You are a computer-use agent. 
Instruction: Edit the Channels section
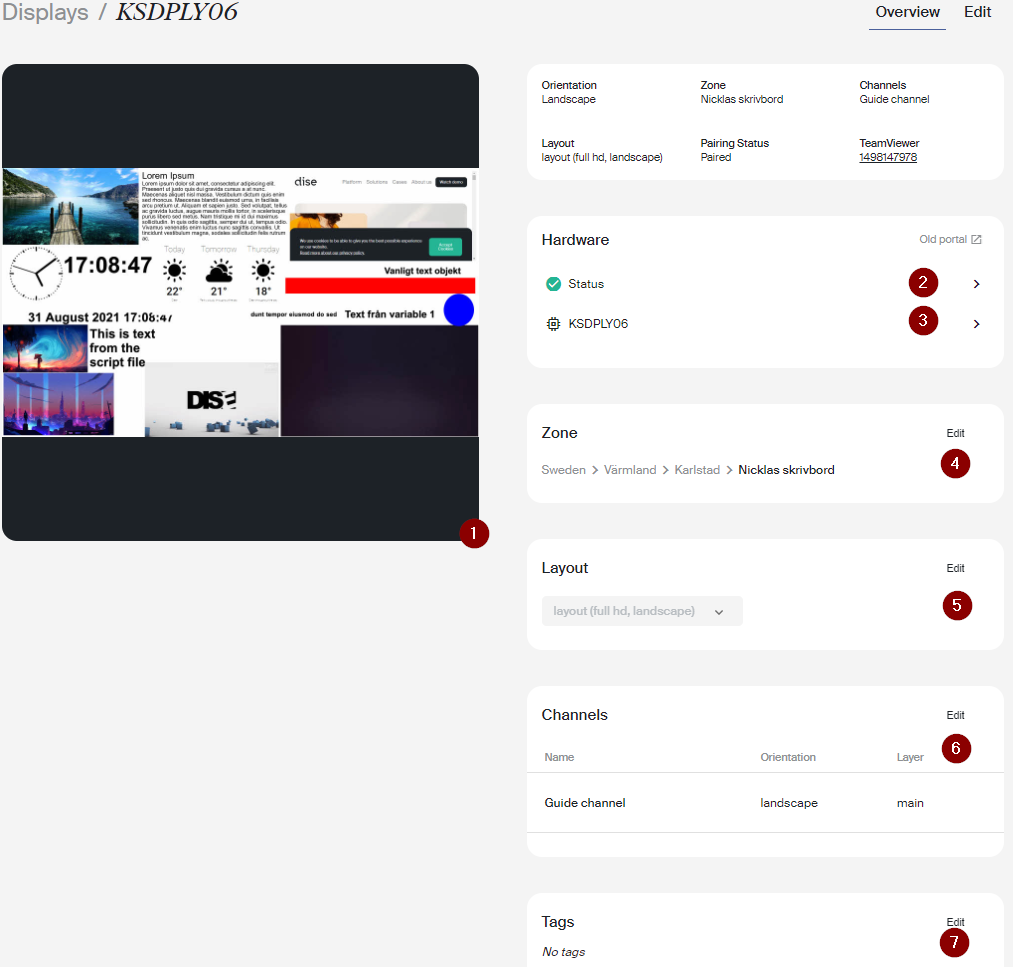[955, 715]
